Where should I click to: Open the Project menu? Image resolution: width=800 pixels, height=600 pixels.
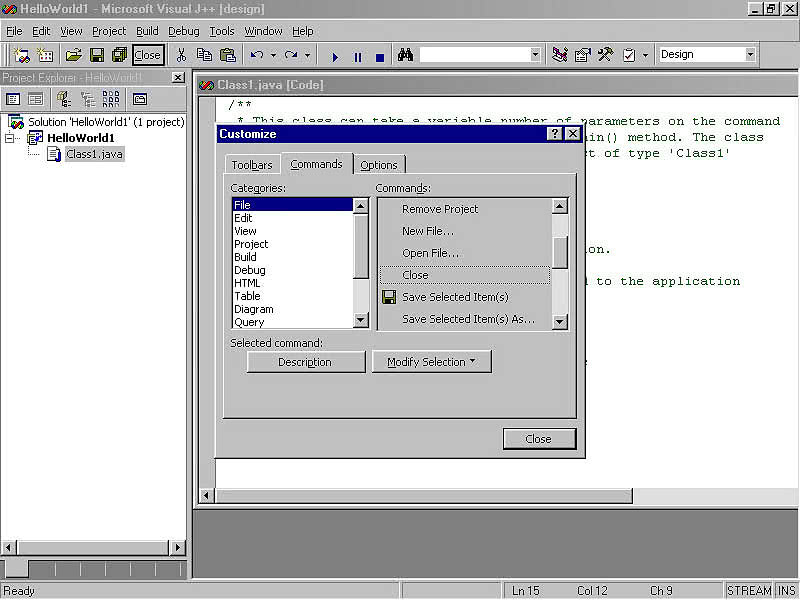click(109, 31)
